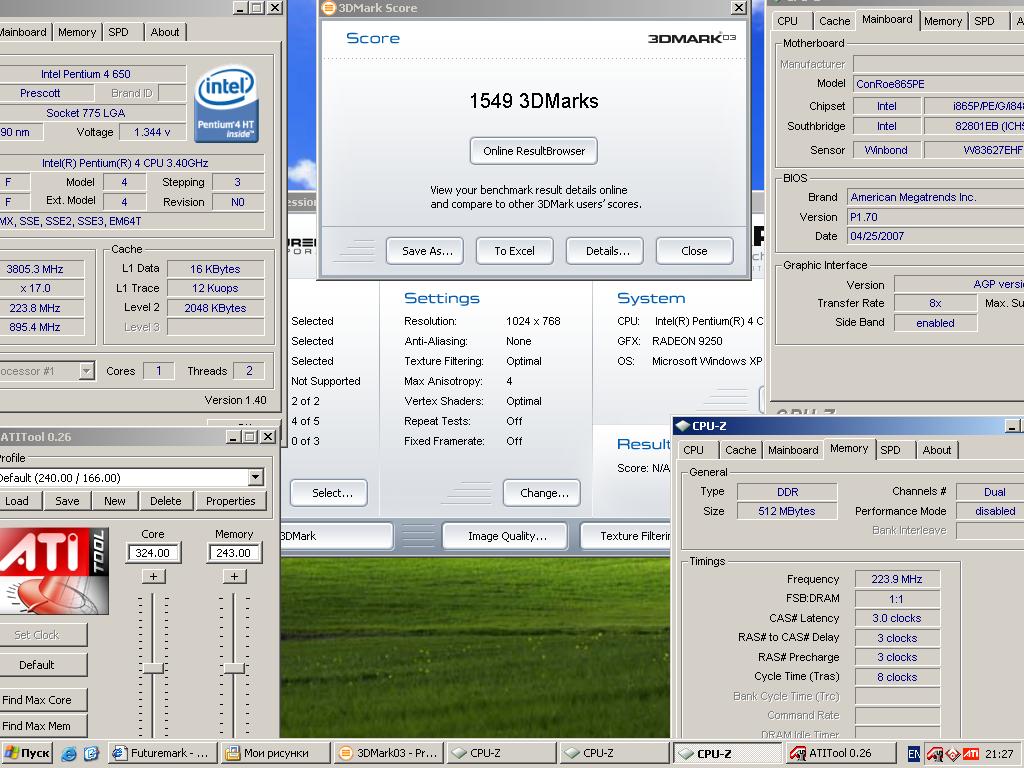
Task: Click Online ResultBrowser button
Action: (534, 151)
